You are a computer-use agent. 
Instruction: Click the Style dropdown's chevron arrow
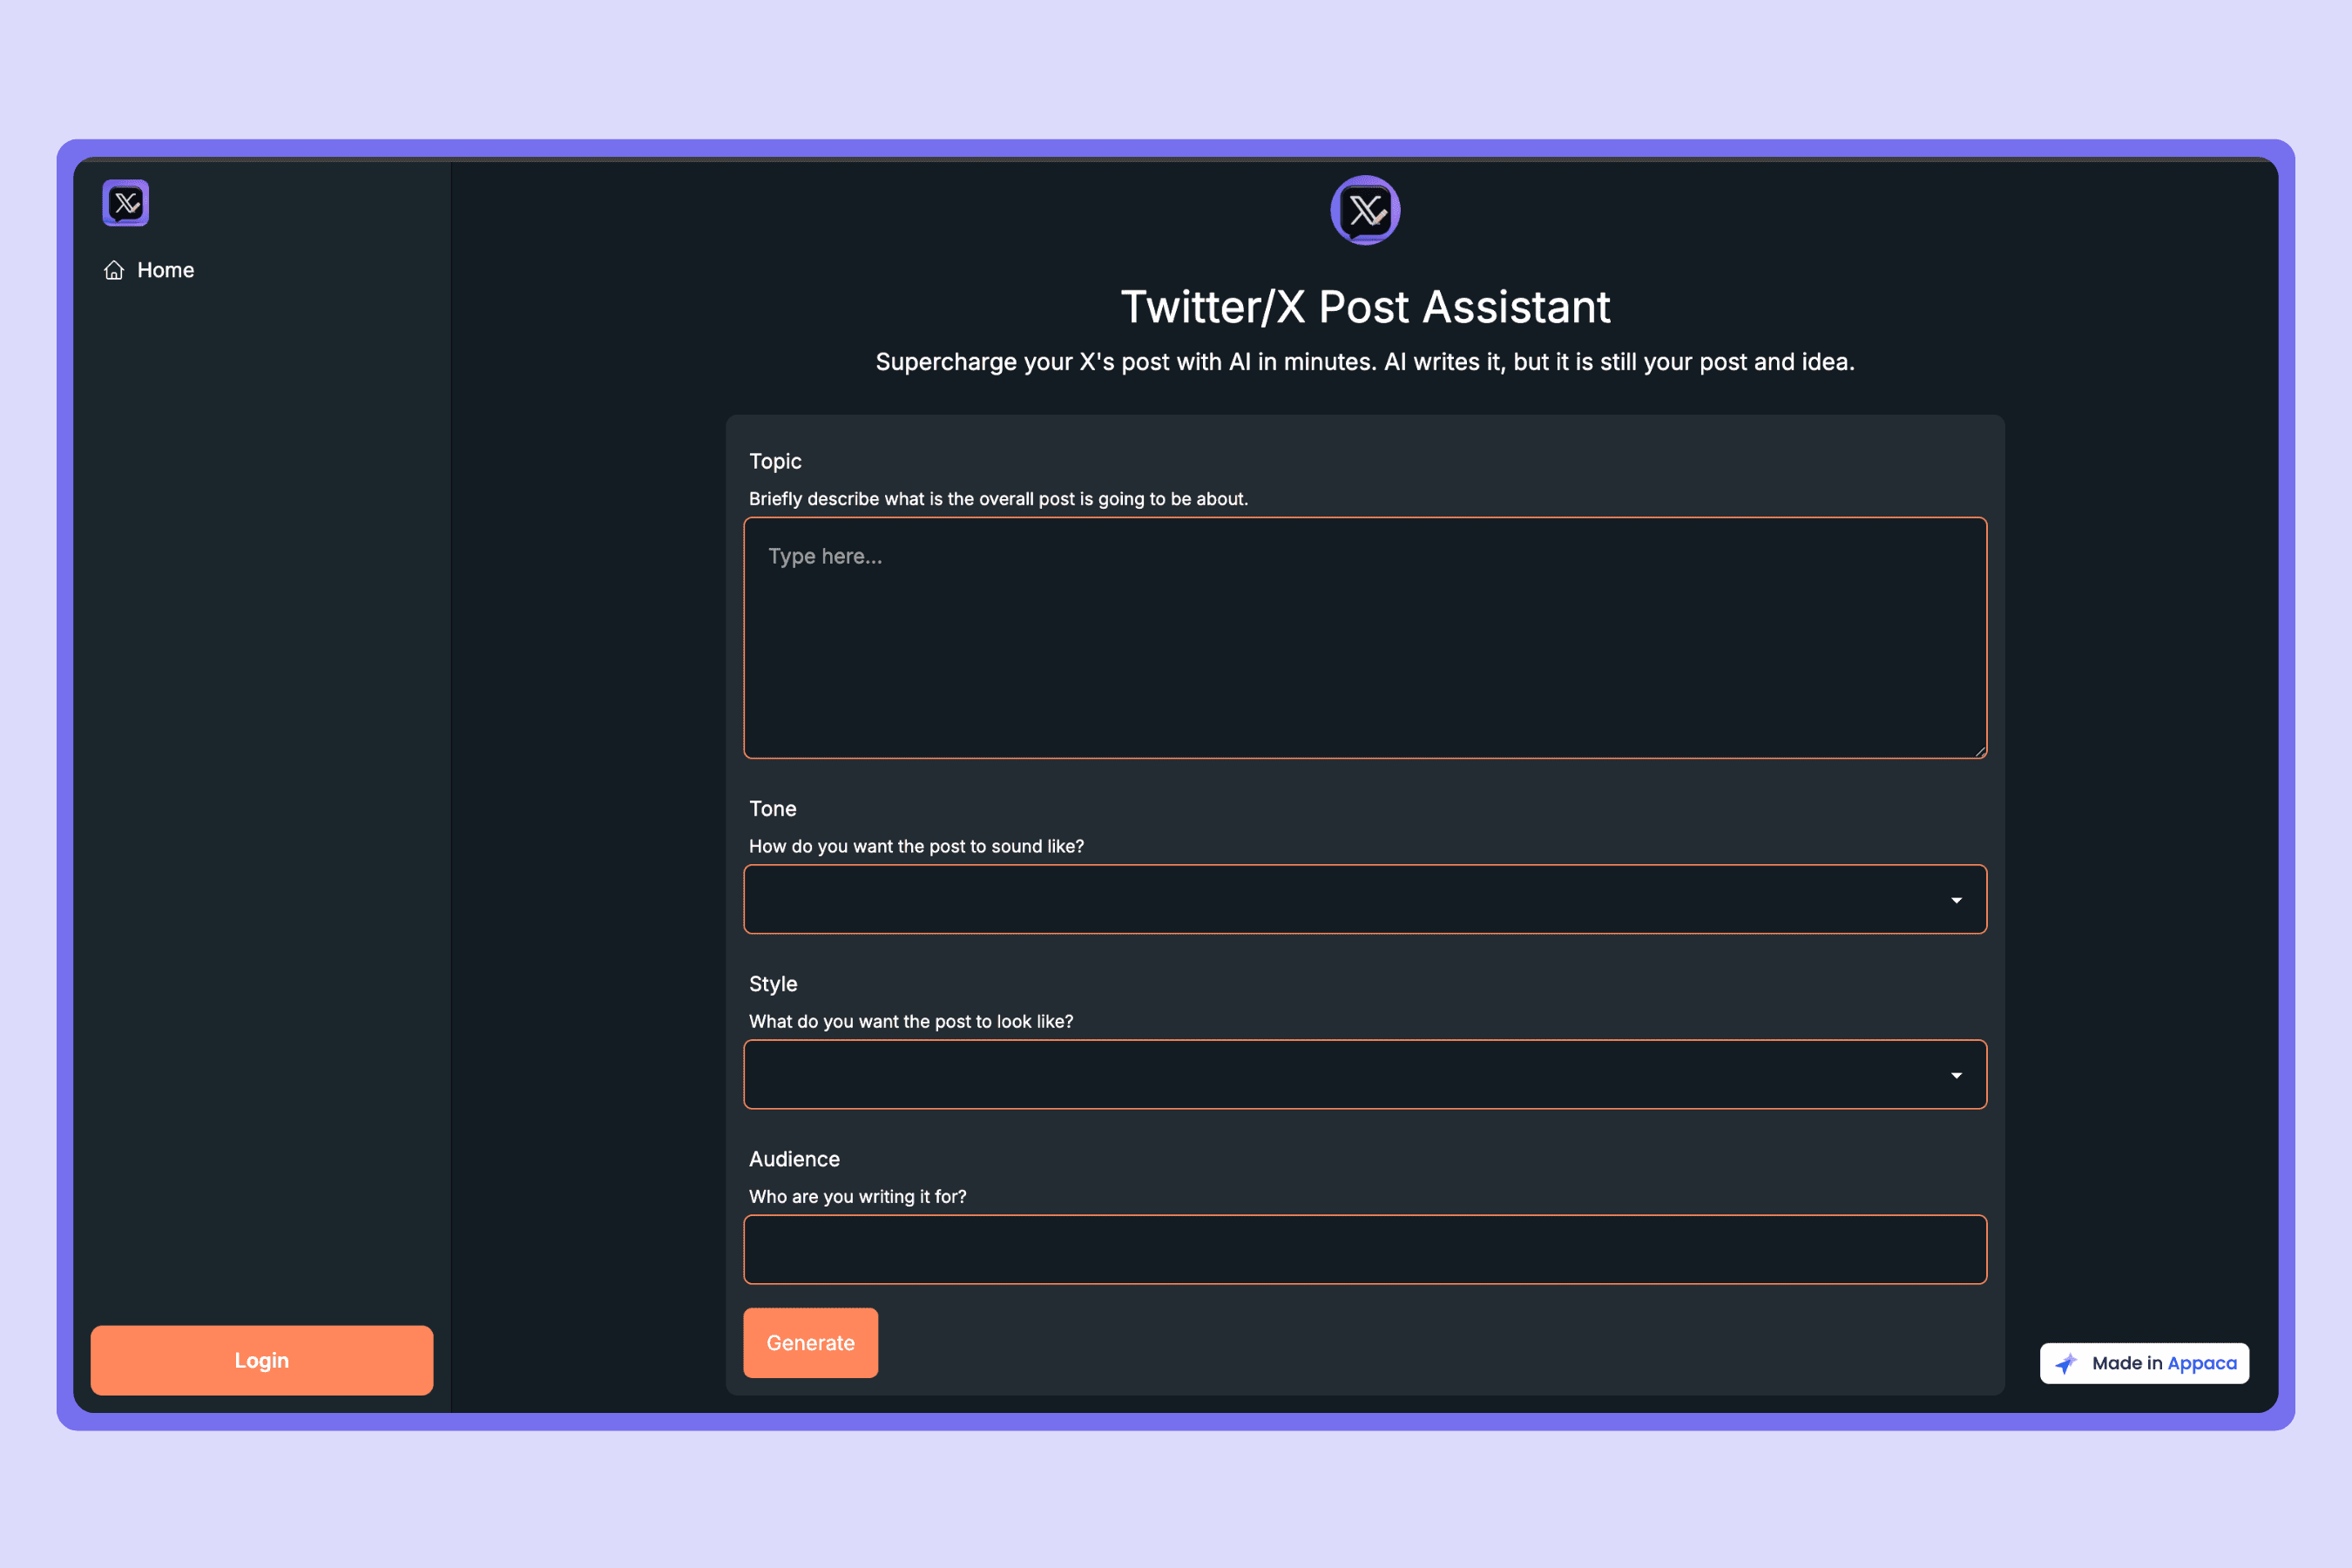point(1957,1074)
